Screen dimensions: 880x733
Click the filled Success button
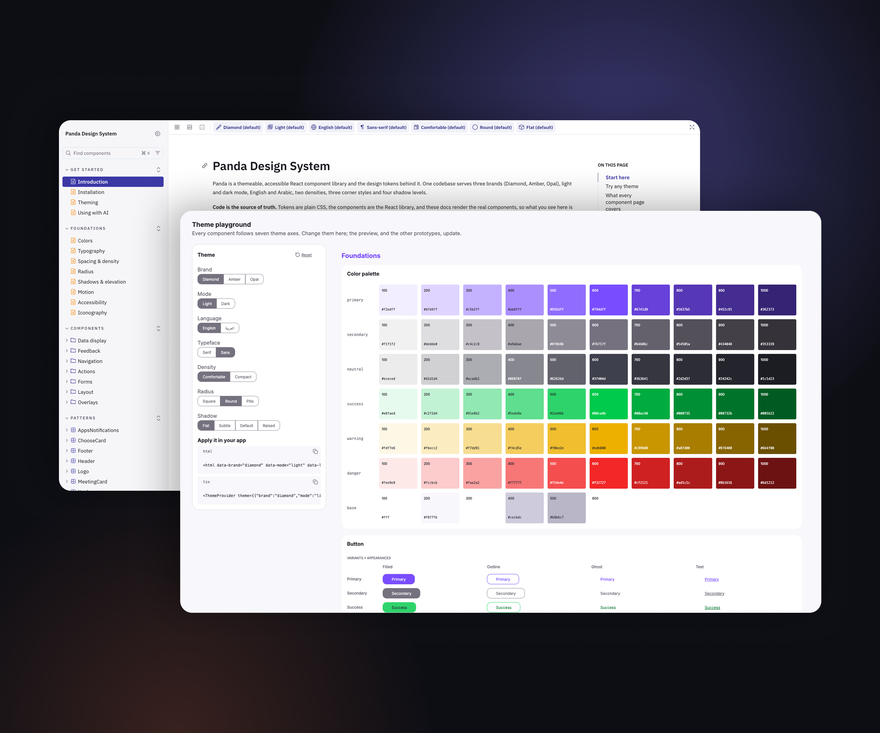tap(399, 607)
